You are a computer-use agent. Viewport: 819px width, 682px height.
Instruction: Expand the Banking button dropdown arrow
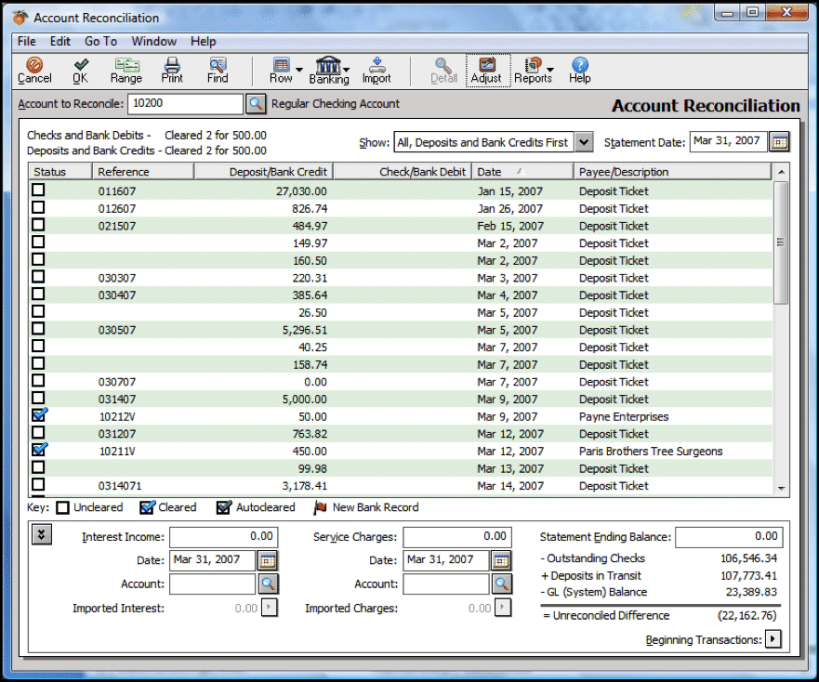pyautogui.click(x=346, y=69)
